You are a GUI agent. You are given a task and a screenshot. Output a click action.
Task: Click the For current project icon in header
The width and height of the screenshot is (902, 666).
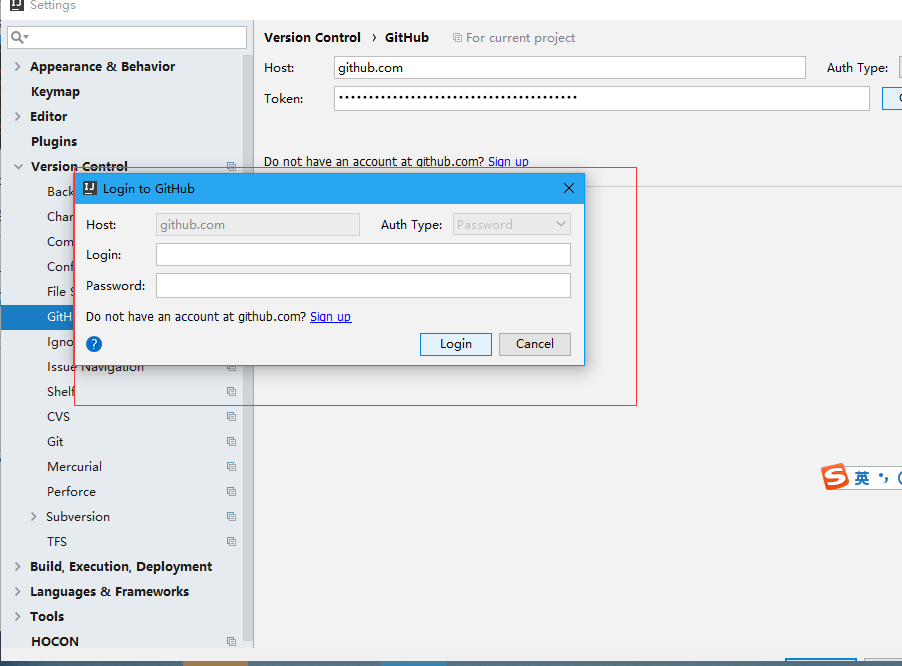(457, 38)
